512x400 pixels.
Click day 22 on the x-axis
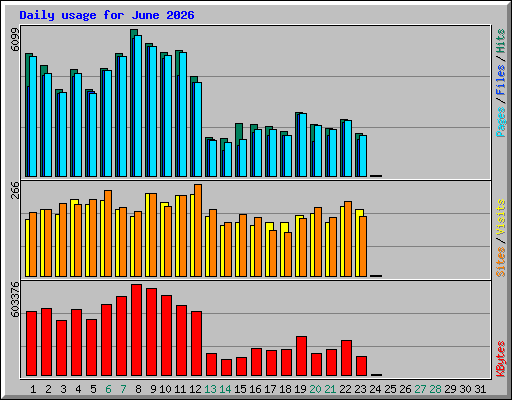[345, 389]
